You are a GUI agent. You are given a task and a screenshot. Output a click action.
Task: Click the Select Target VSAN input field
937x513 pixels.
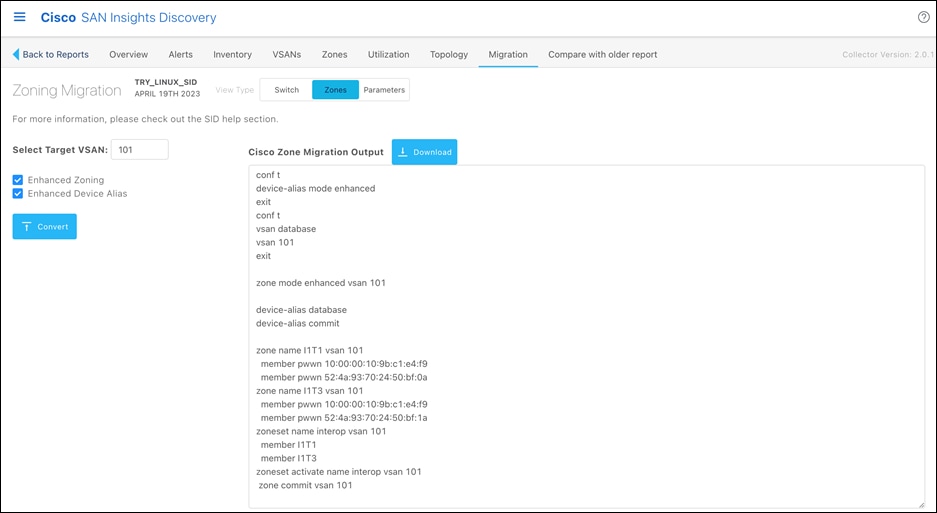pos(140,149)
